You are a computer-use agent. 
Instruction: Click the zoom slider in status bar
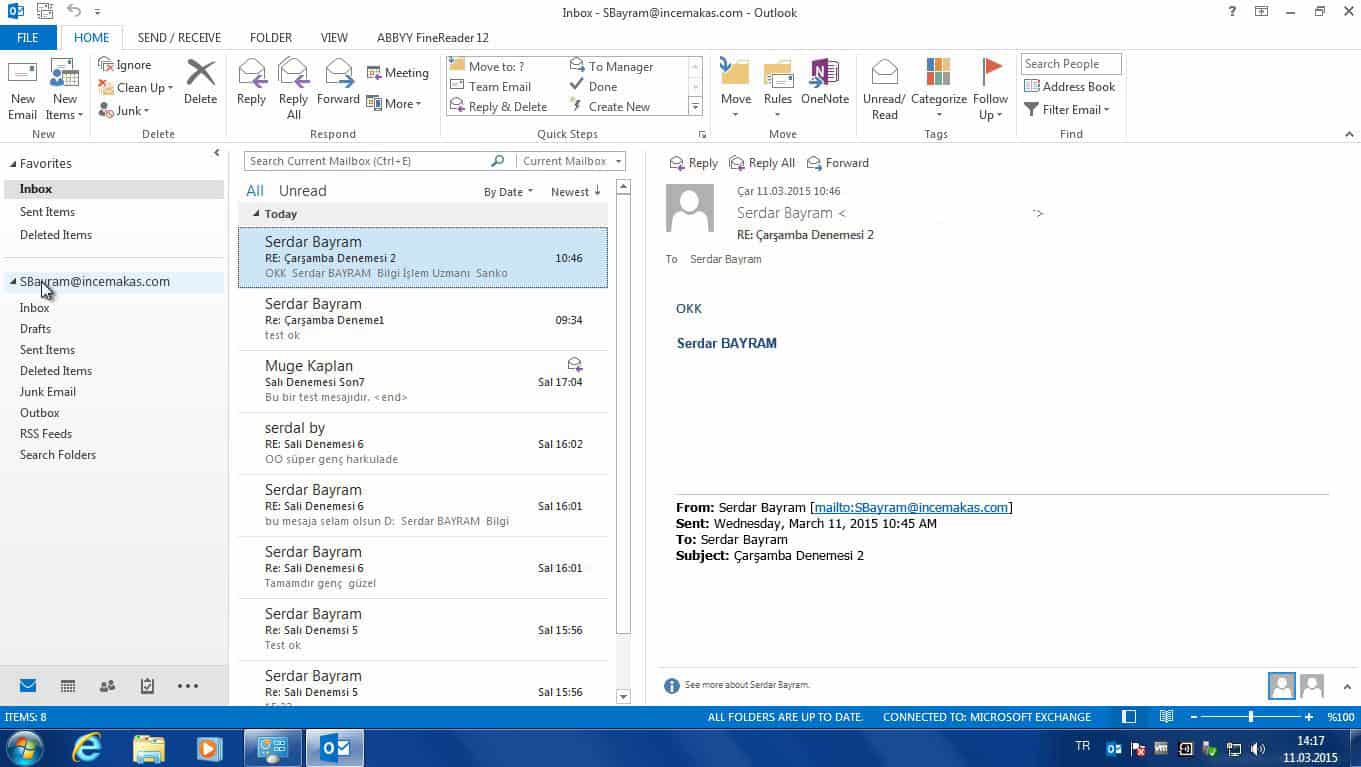pos(1250,717)
